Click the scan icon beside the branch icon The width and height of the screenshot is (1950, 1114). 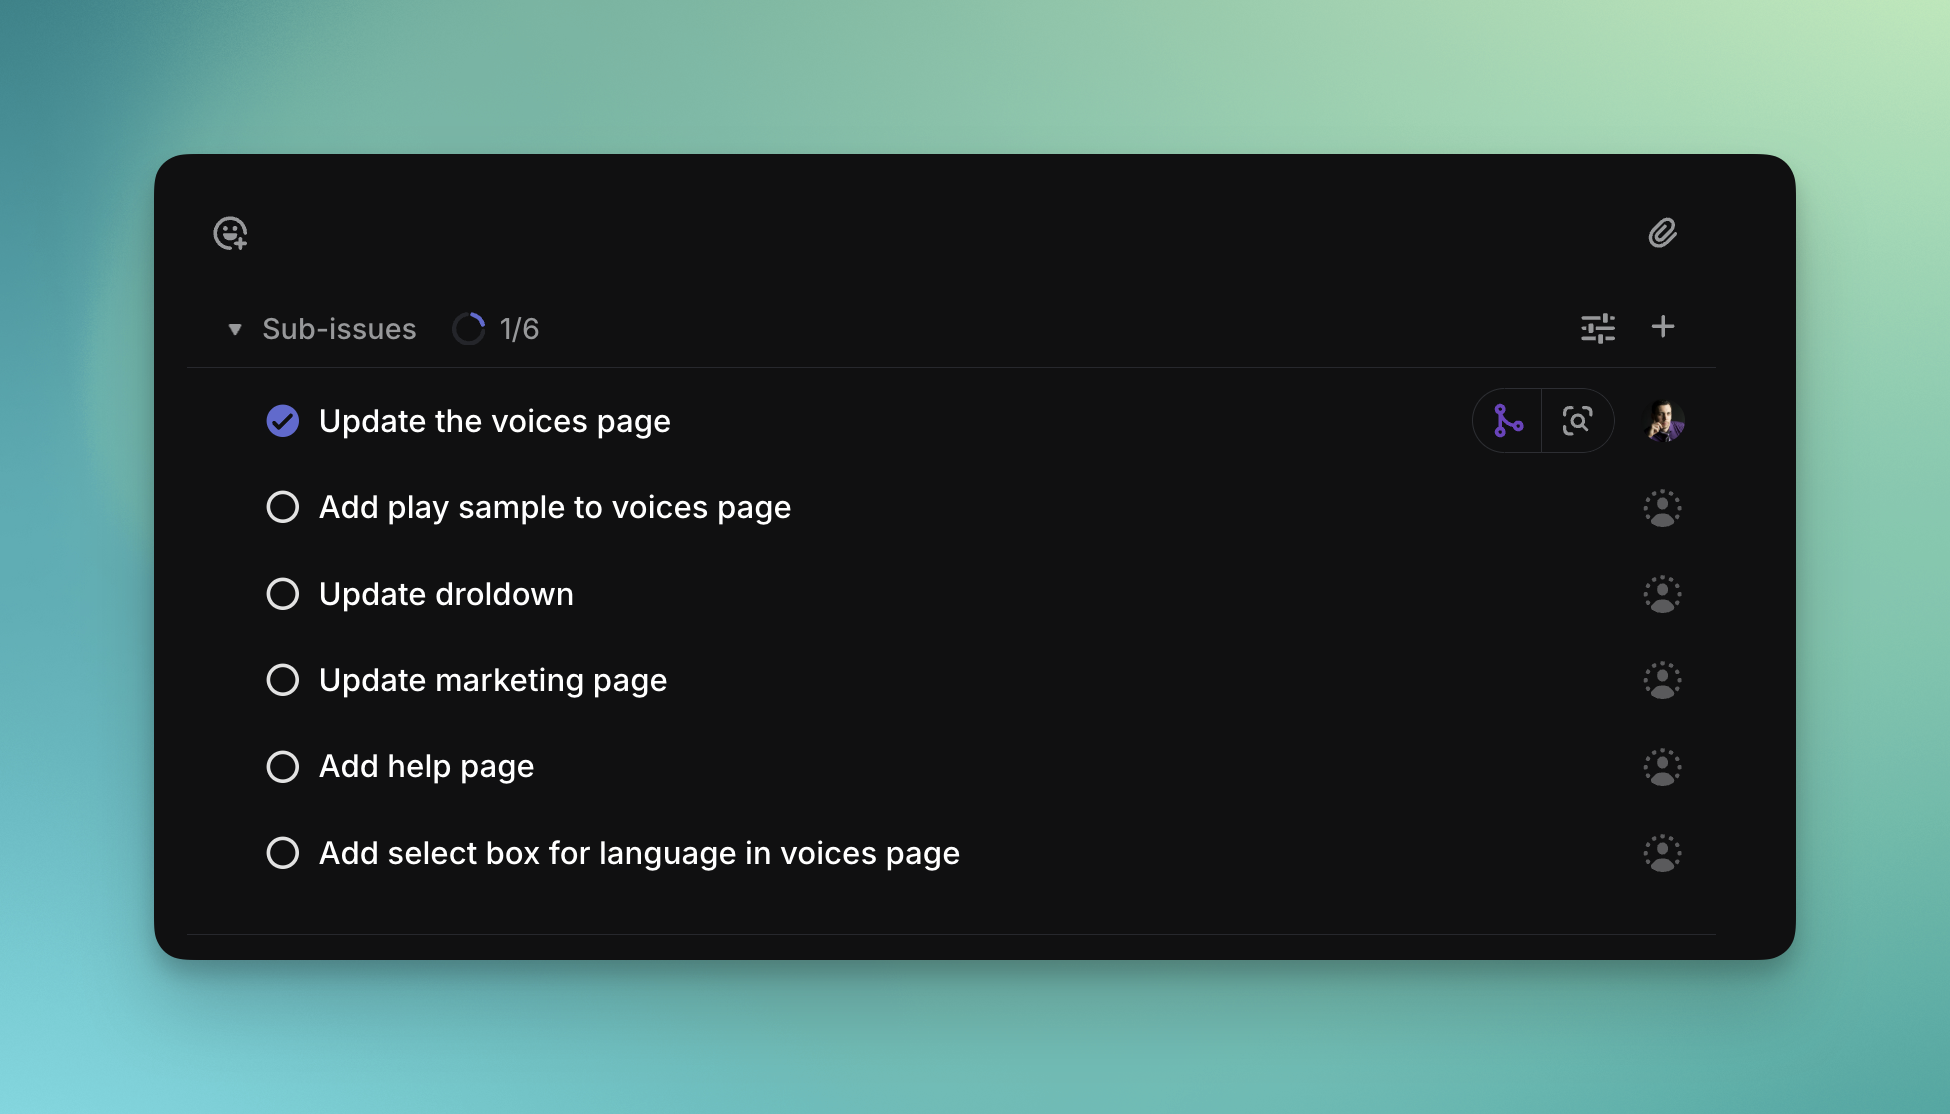point(1578,421)
